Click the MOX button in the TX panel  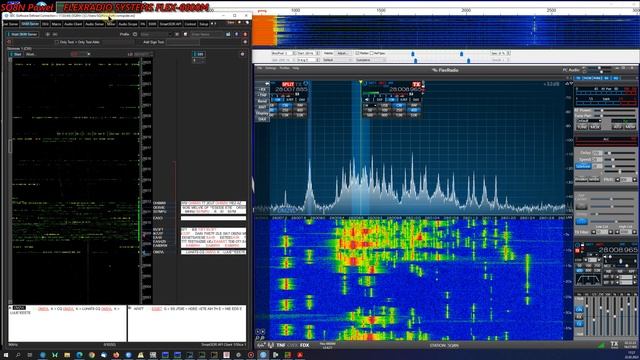(x=595, y=127)
